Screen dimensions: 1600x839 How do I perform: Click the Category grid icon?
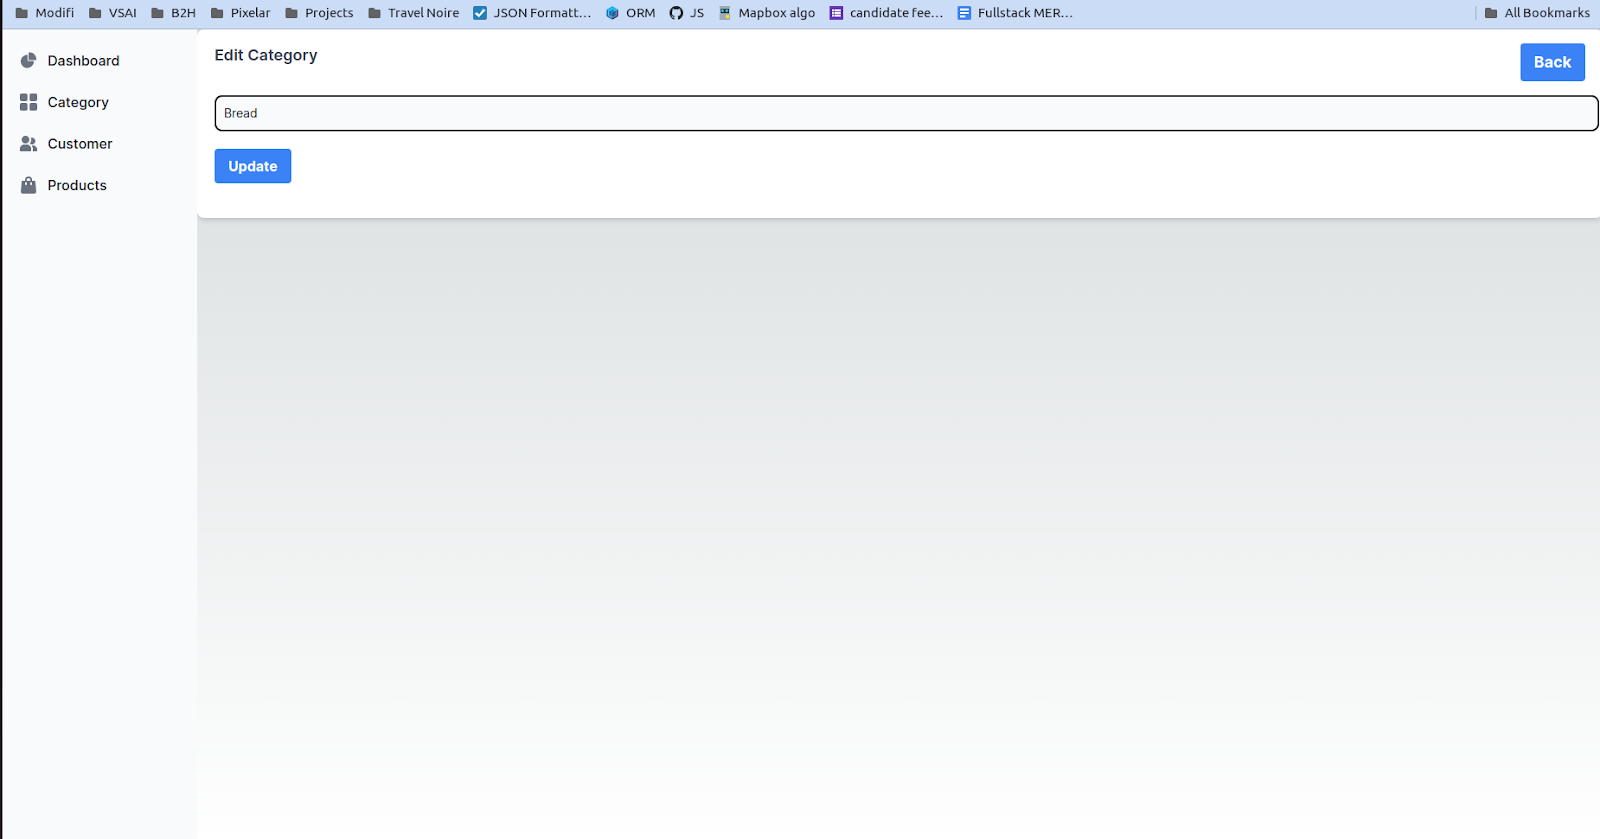tap(28, 102)
